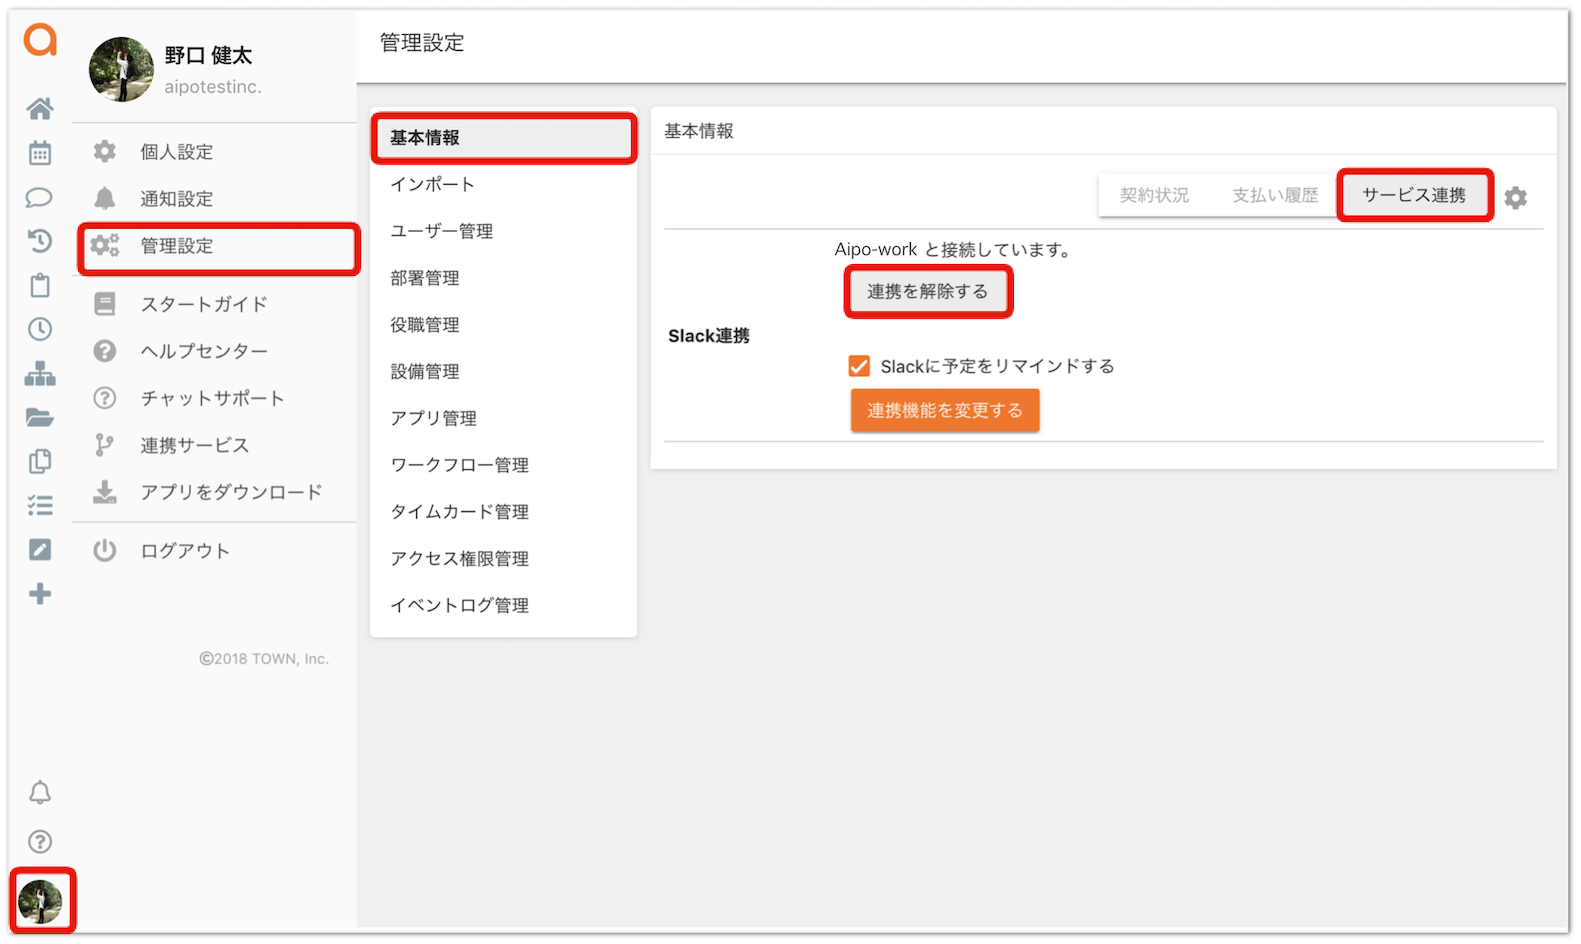Select 基本情報 in the admin menu

point(504,138)
